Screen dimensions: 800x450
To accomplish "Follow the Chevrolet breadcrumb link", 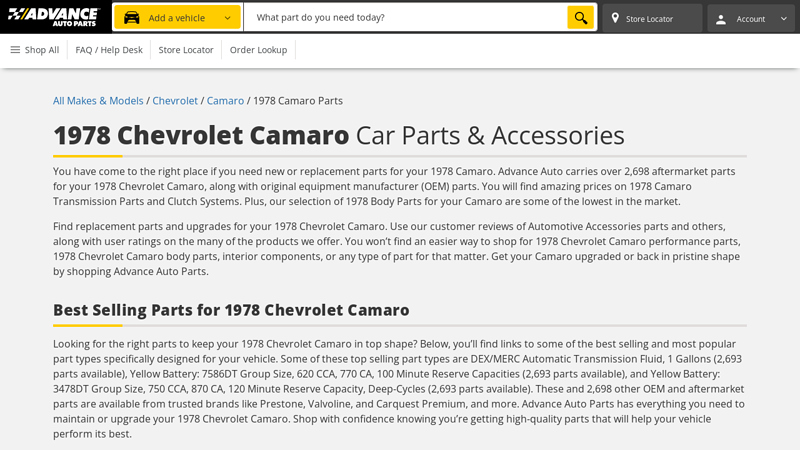I will (x=175, y=101).
